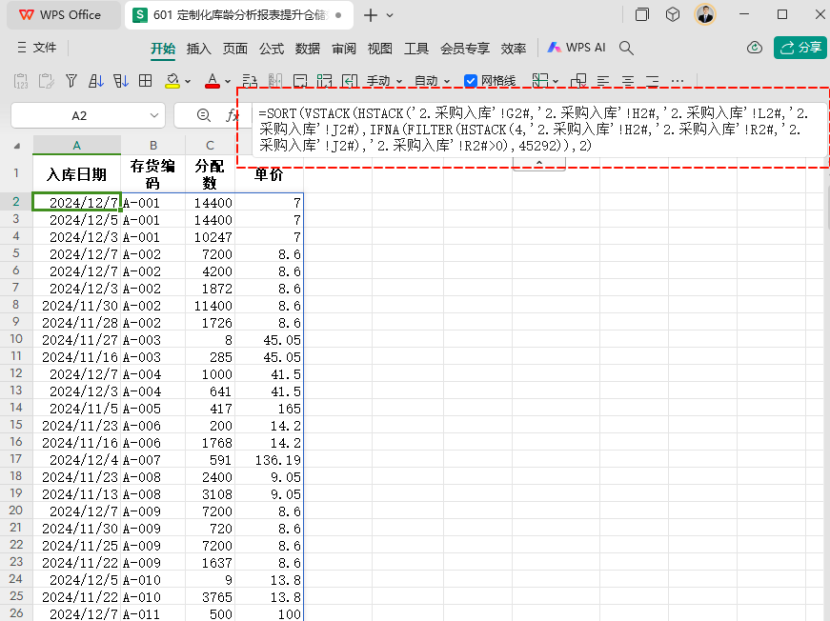
Task: Click the user profile avatar
Action: pyautogui.click(x=706, y=15)
